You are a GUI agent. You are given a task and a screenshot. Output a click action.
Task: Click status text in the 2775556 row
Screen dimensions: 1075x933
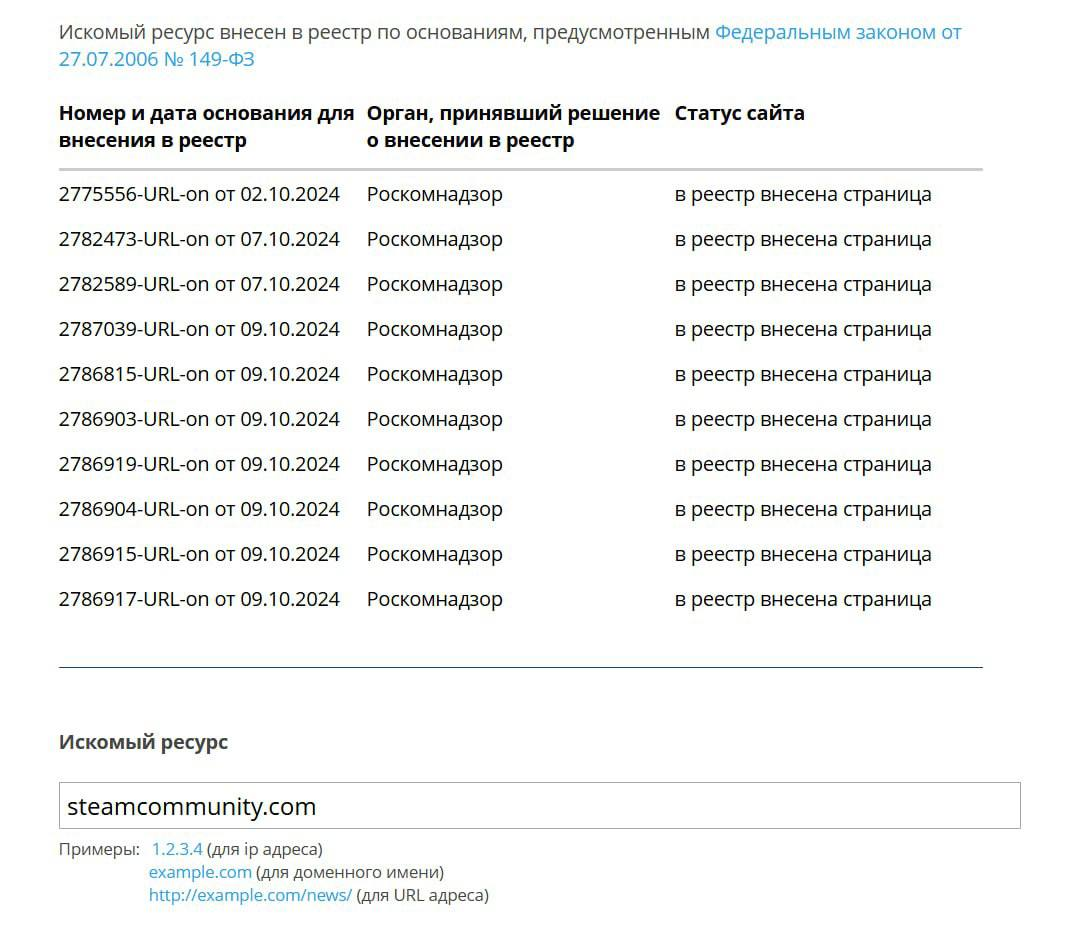[803, 195]
